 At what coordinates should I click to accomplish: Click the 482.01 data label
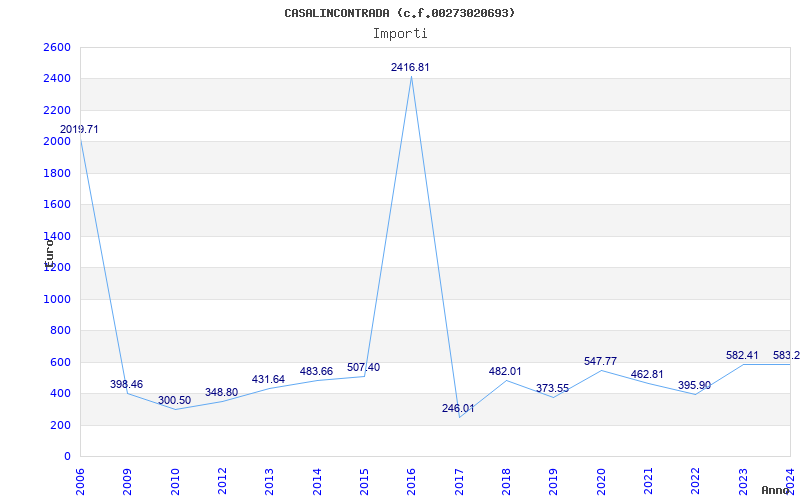pyautogui.click(x=505, y=371)
